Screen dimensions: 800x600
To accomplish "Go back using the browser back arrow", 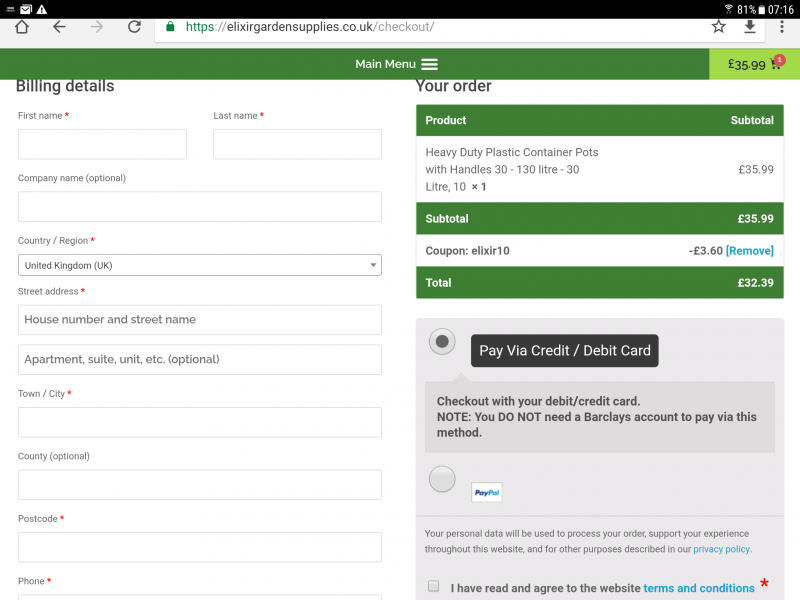I will [59, 27].
